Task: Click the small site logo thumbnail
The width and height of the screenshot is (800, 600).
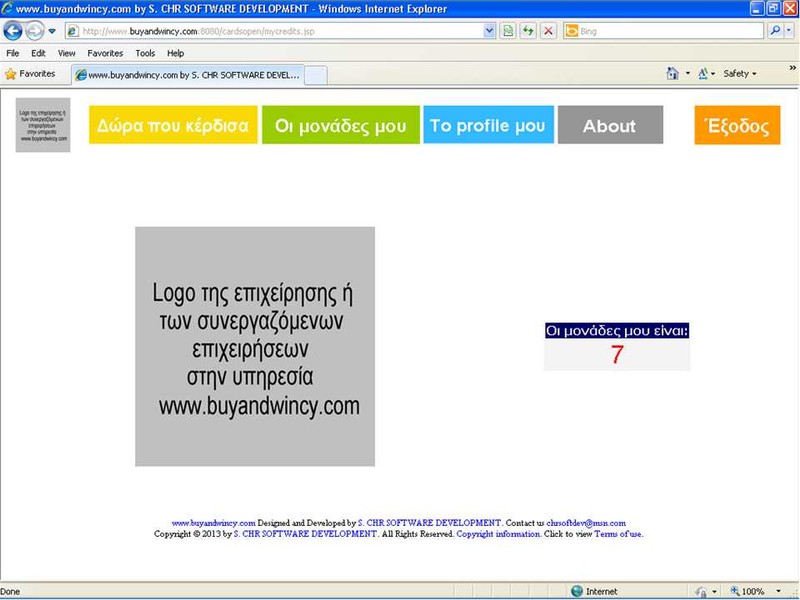Action: 43,125
